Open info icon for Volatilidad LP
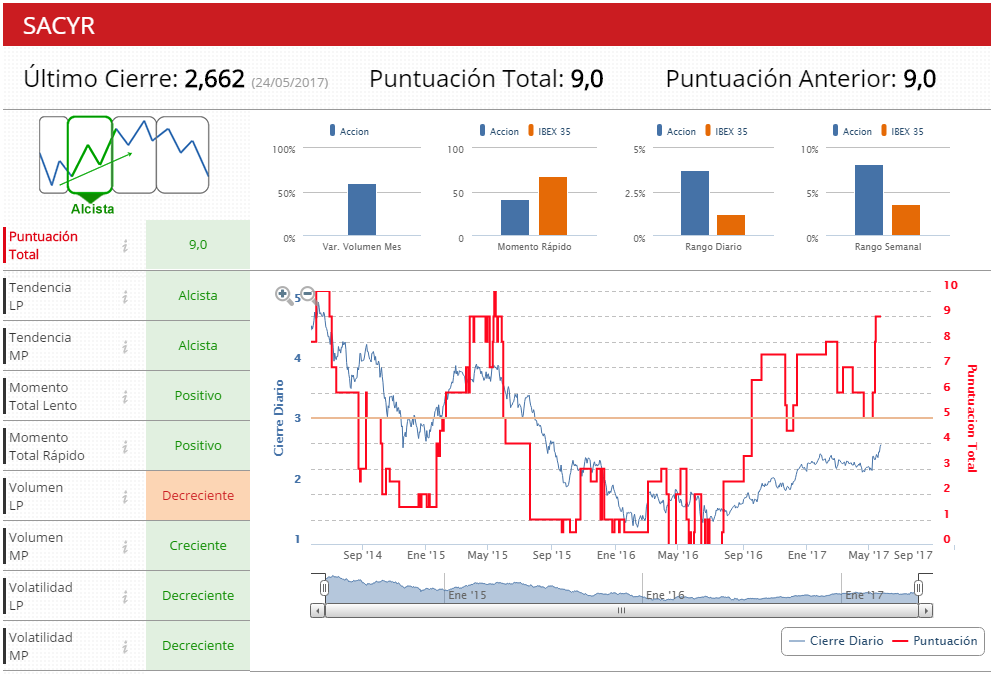This screenshot has height=675, width=995. coord(125,597)
